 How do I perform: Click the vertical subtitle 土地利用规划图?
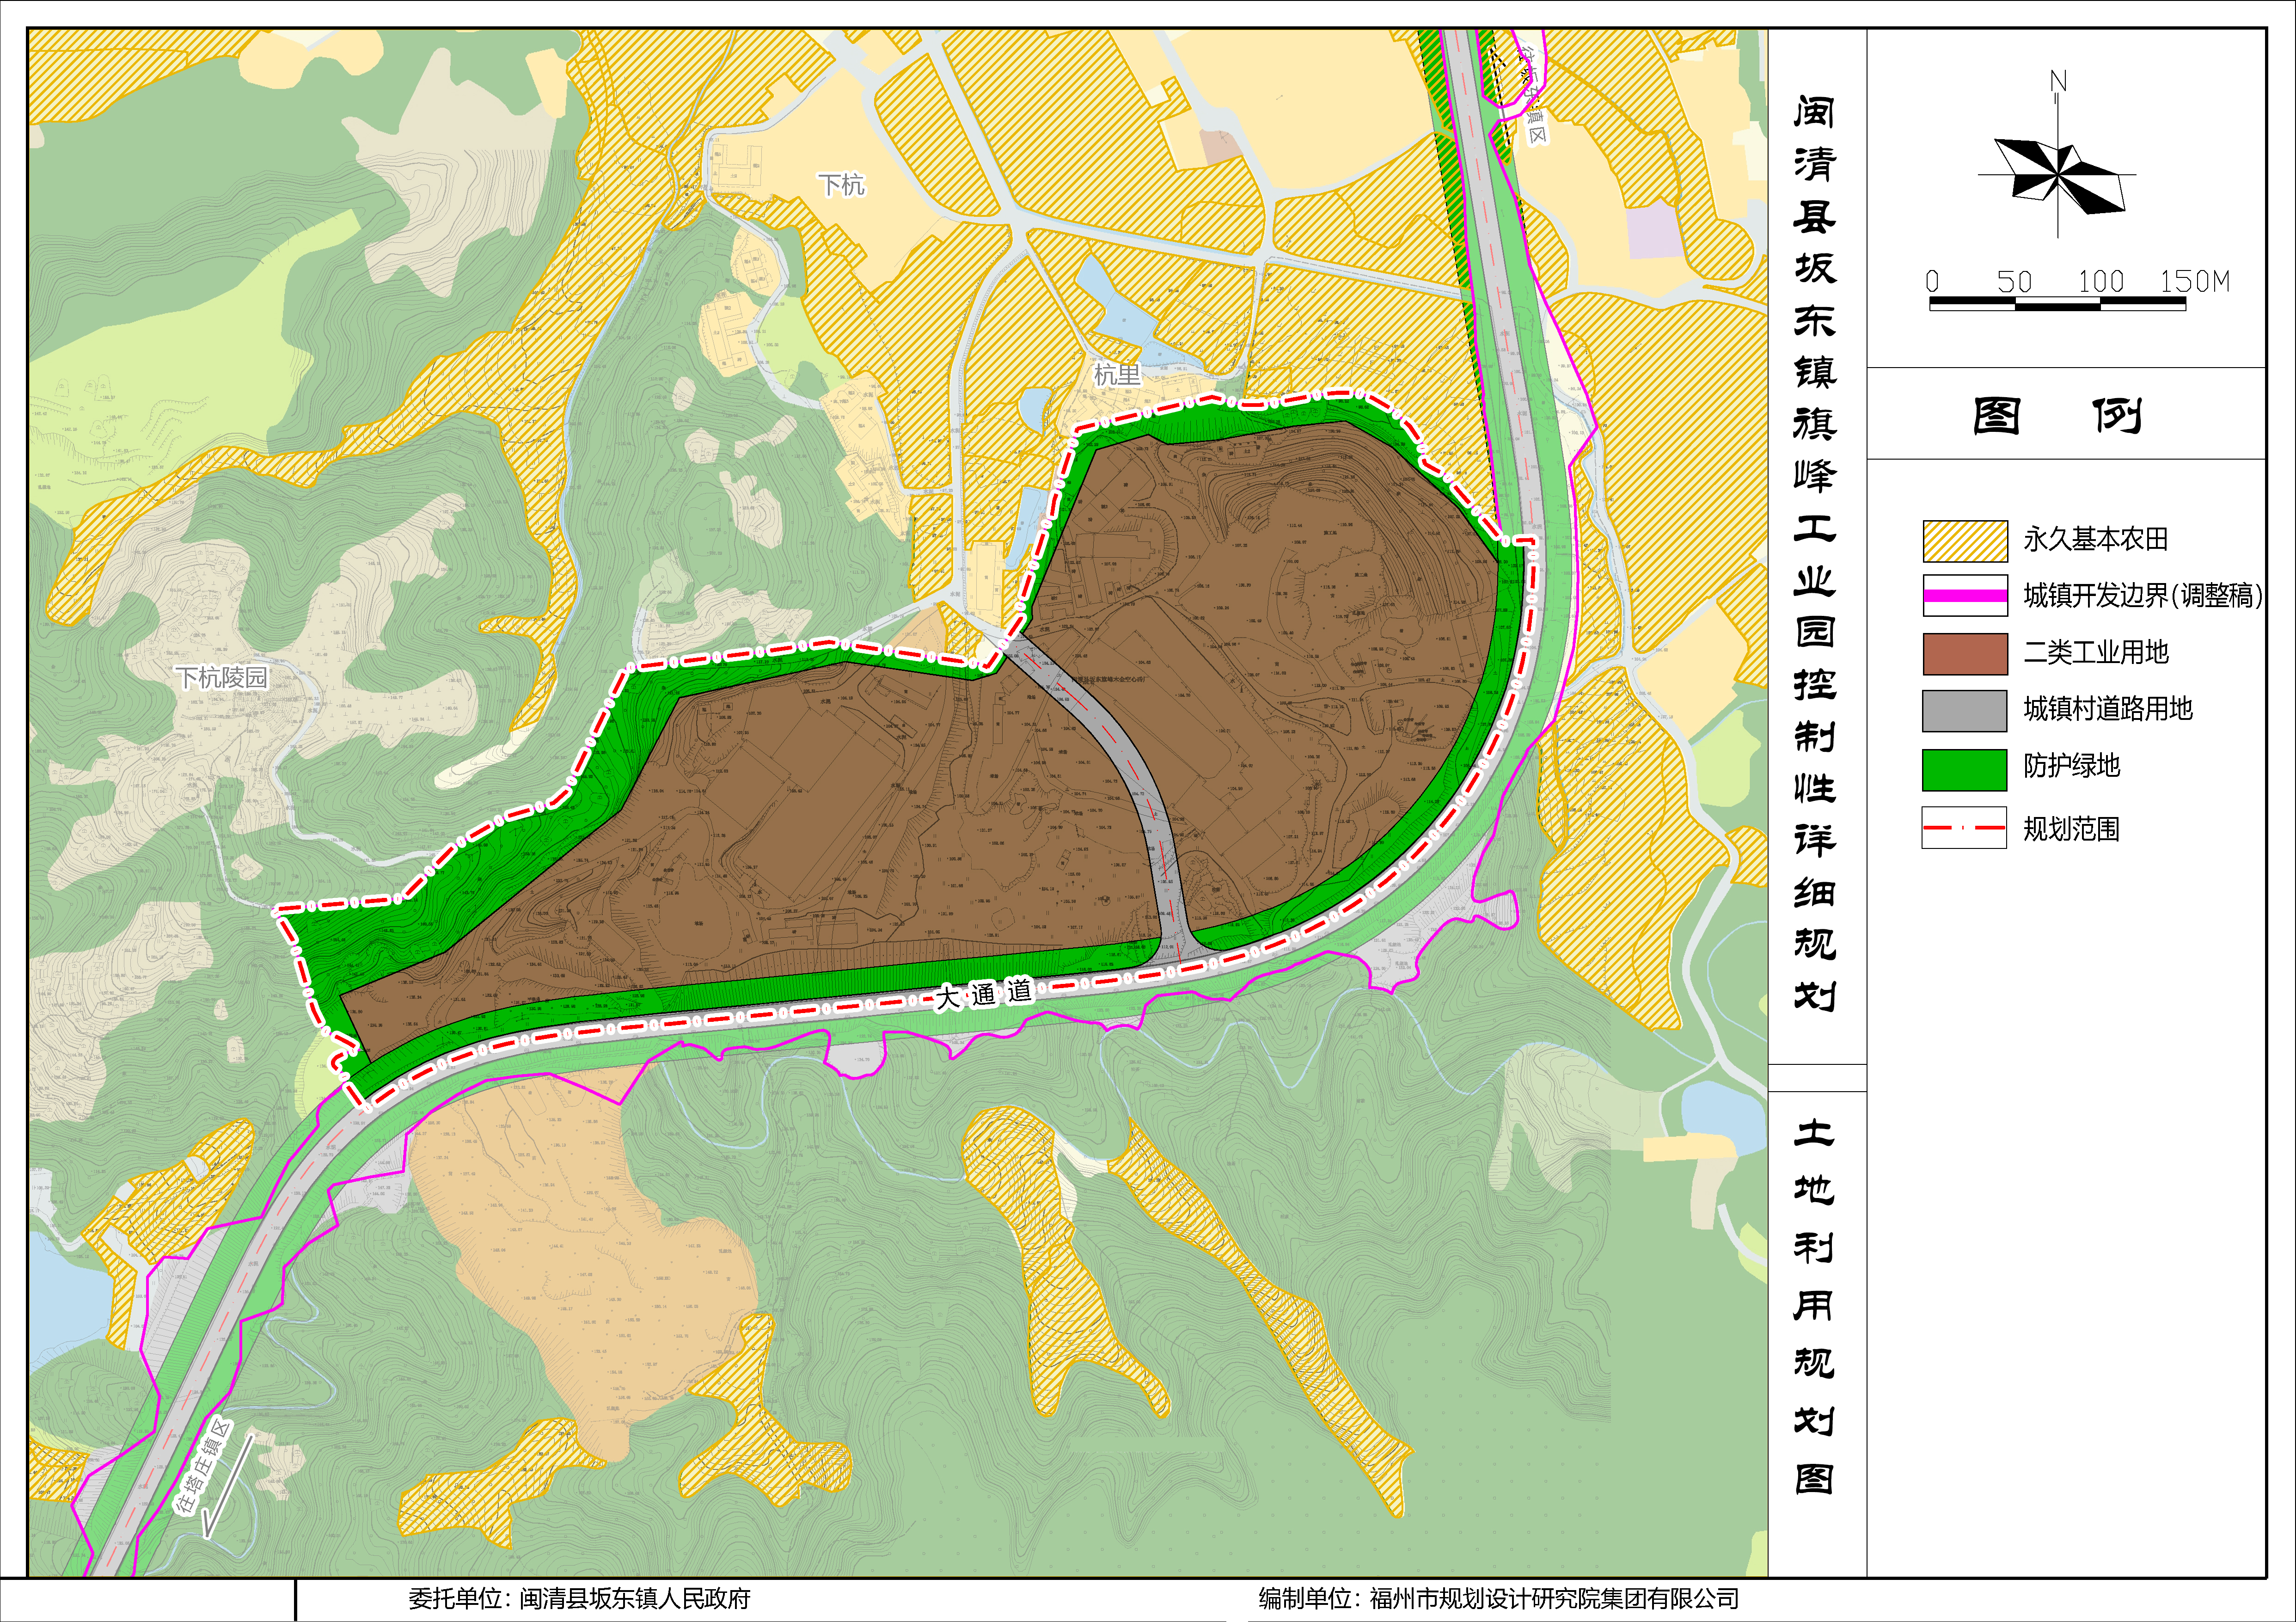[x=1815, y=1306]
